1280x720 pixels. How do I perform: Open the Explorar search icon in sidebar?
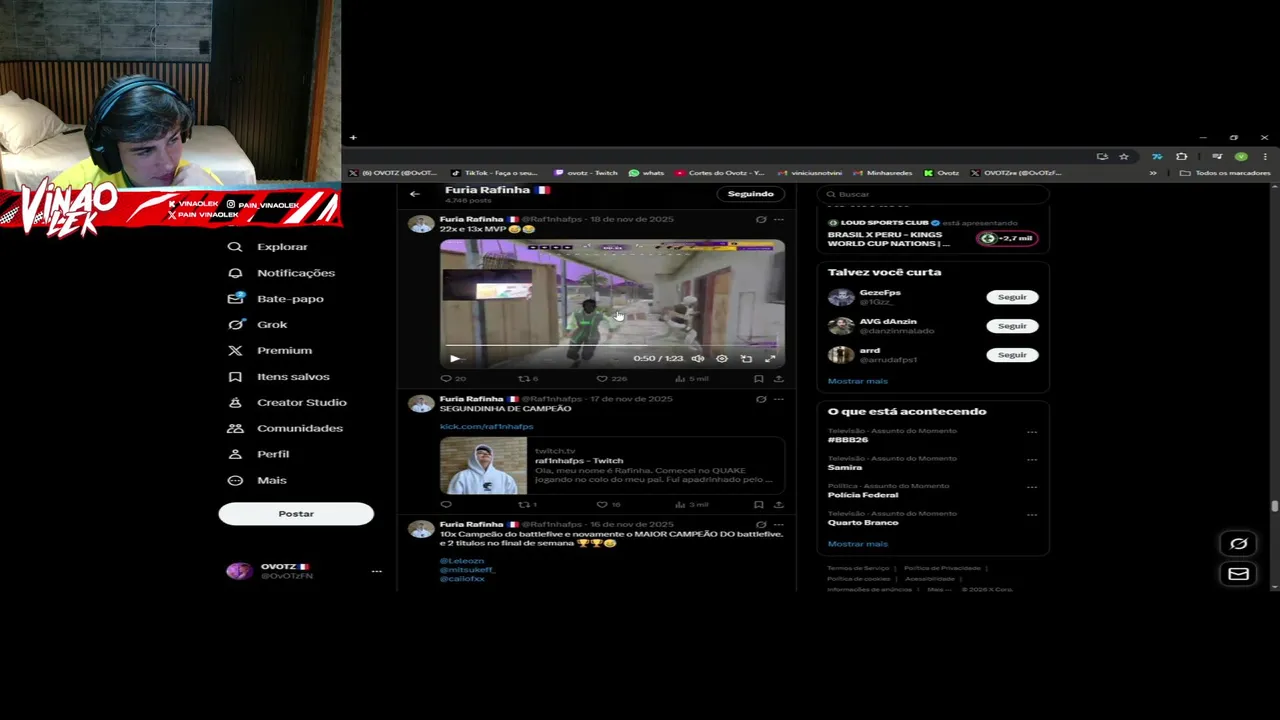[235, 247]
